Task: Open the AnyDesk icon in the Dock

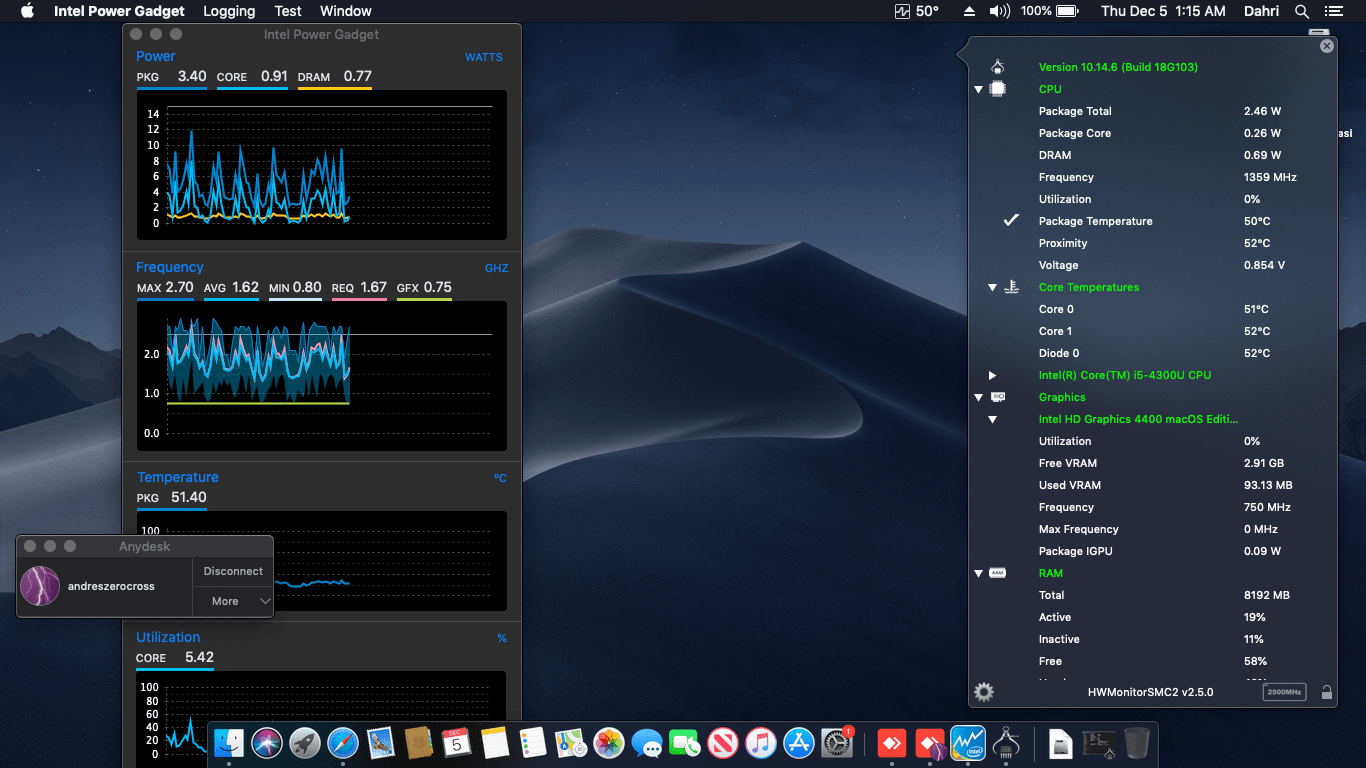Action: point(891,743)
